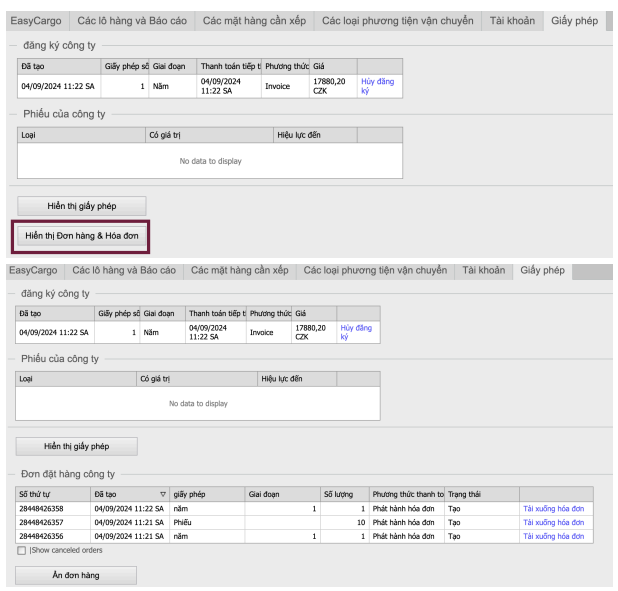The height and width of the screenshot is (591, 618).
Task: Click Hiển thị giấy phép above the Đơn đặt hàng section
Action: point(76,446)
